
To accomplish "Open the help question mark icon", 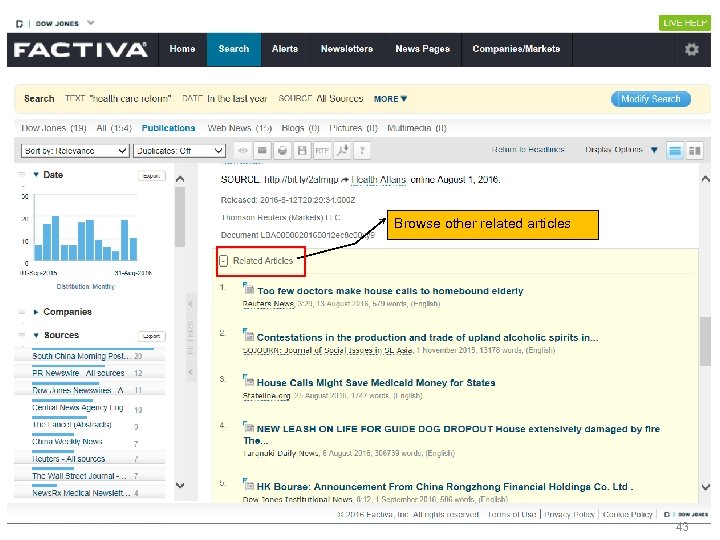I will tap(362, 151).
